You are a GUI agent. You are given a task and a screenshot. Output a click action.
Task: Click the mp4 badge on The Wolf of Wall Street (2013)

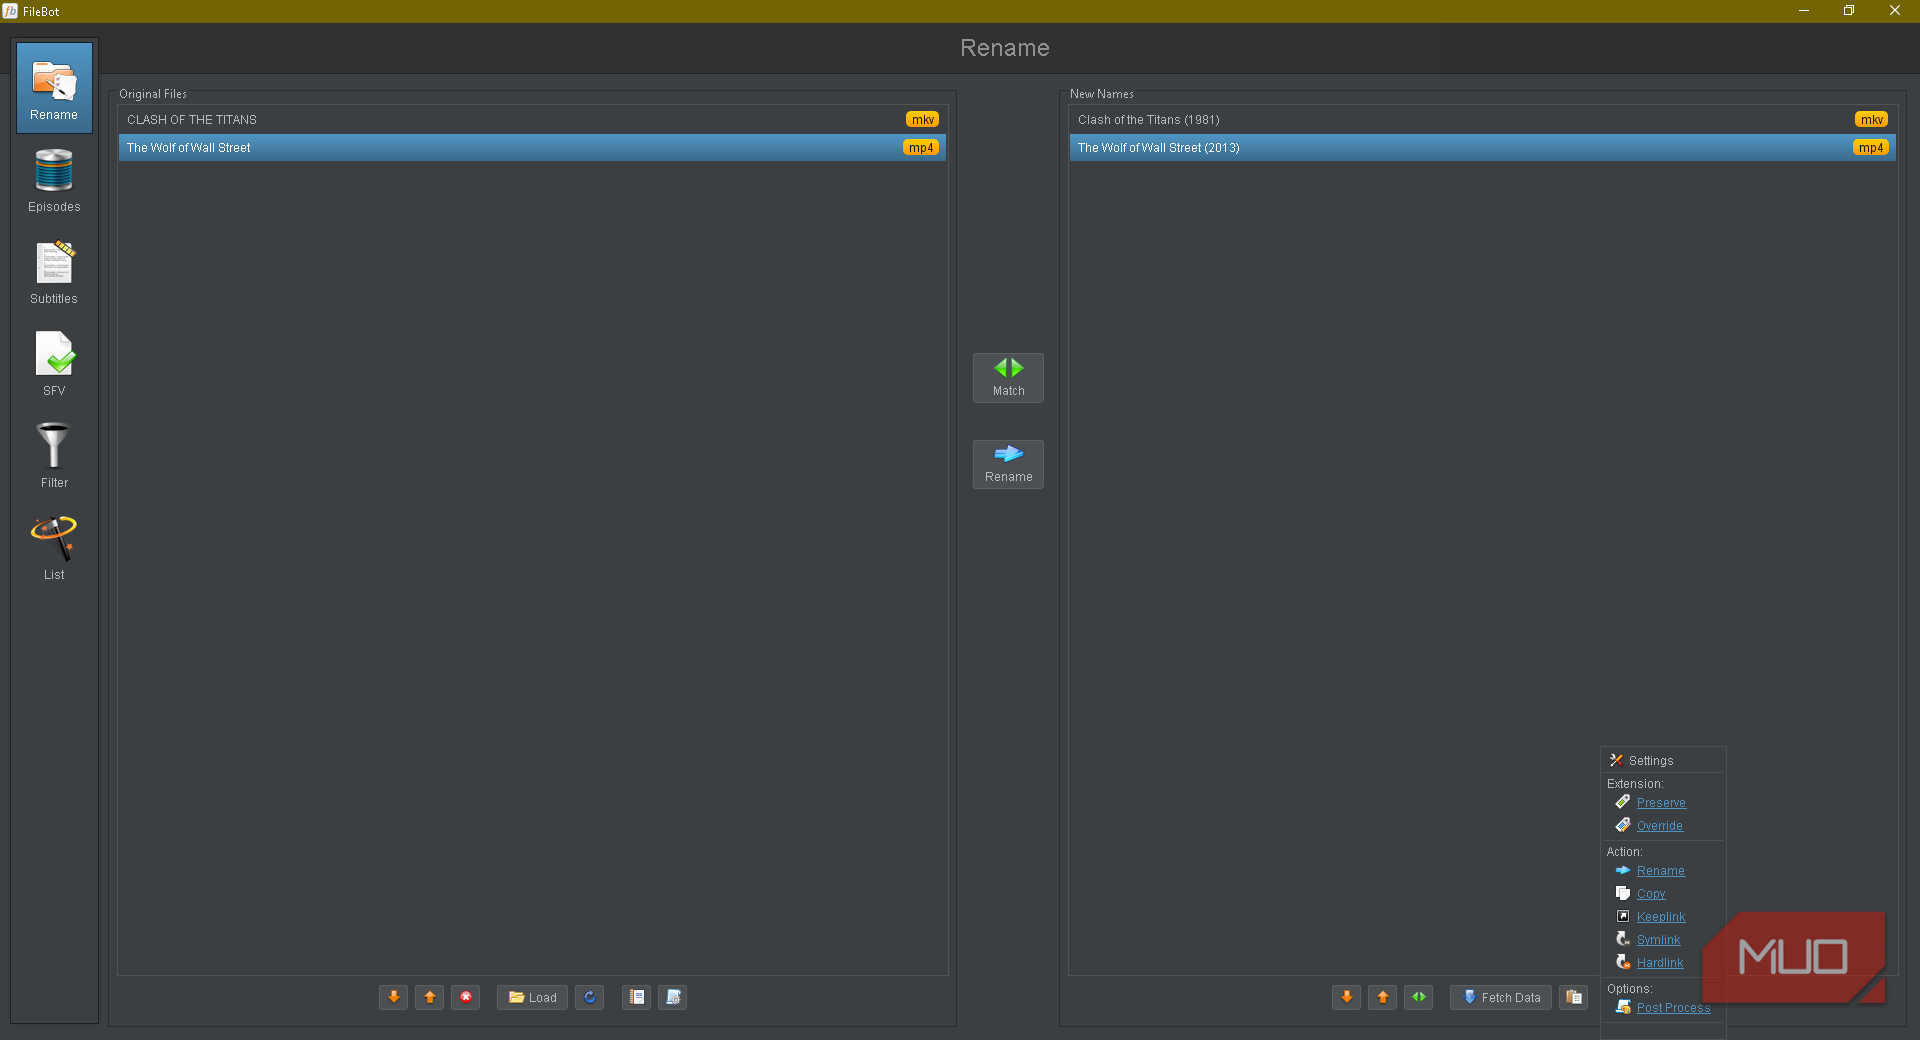[1871, 148]
